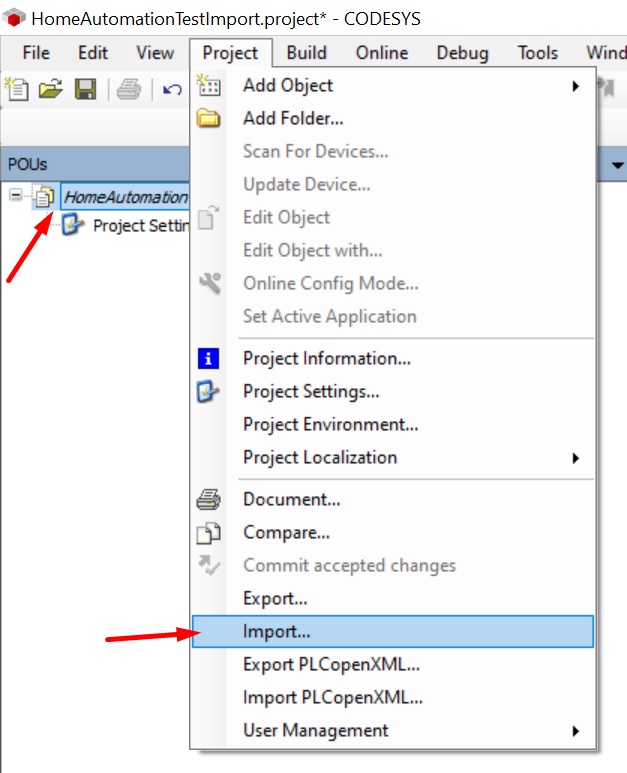Select Project Localization menu entry
Screen dimensions: 627x773
(393, 457)
